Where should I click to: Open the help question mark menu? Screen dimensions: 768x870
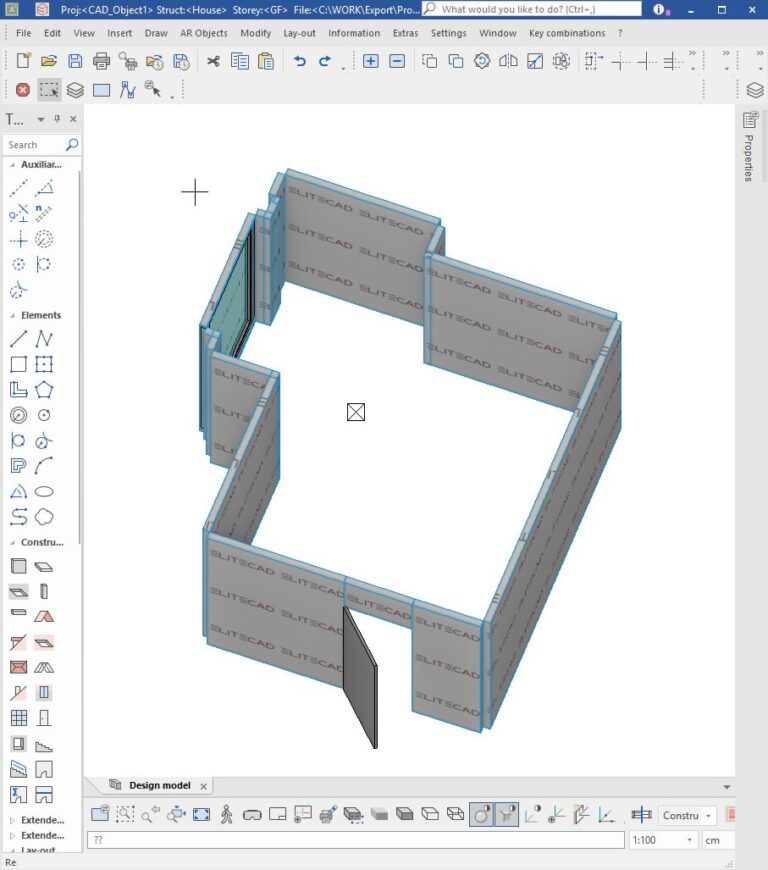(620, 33)
